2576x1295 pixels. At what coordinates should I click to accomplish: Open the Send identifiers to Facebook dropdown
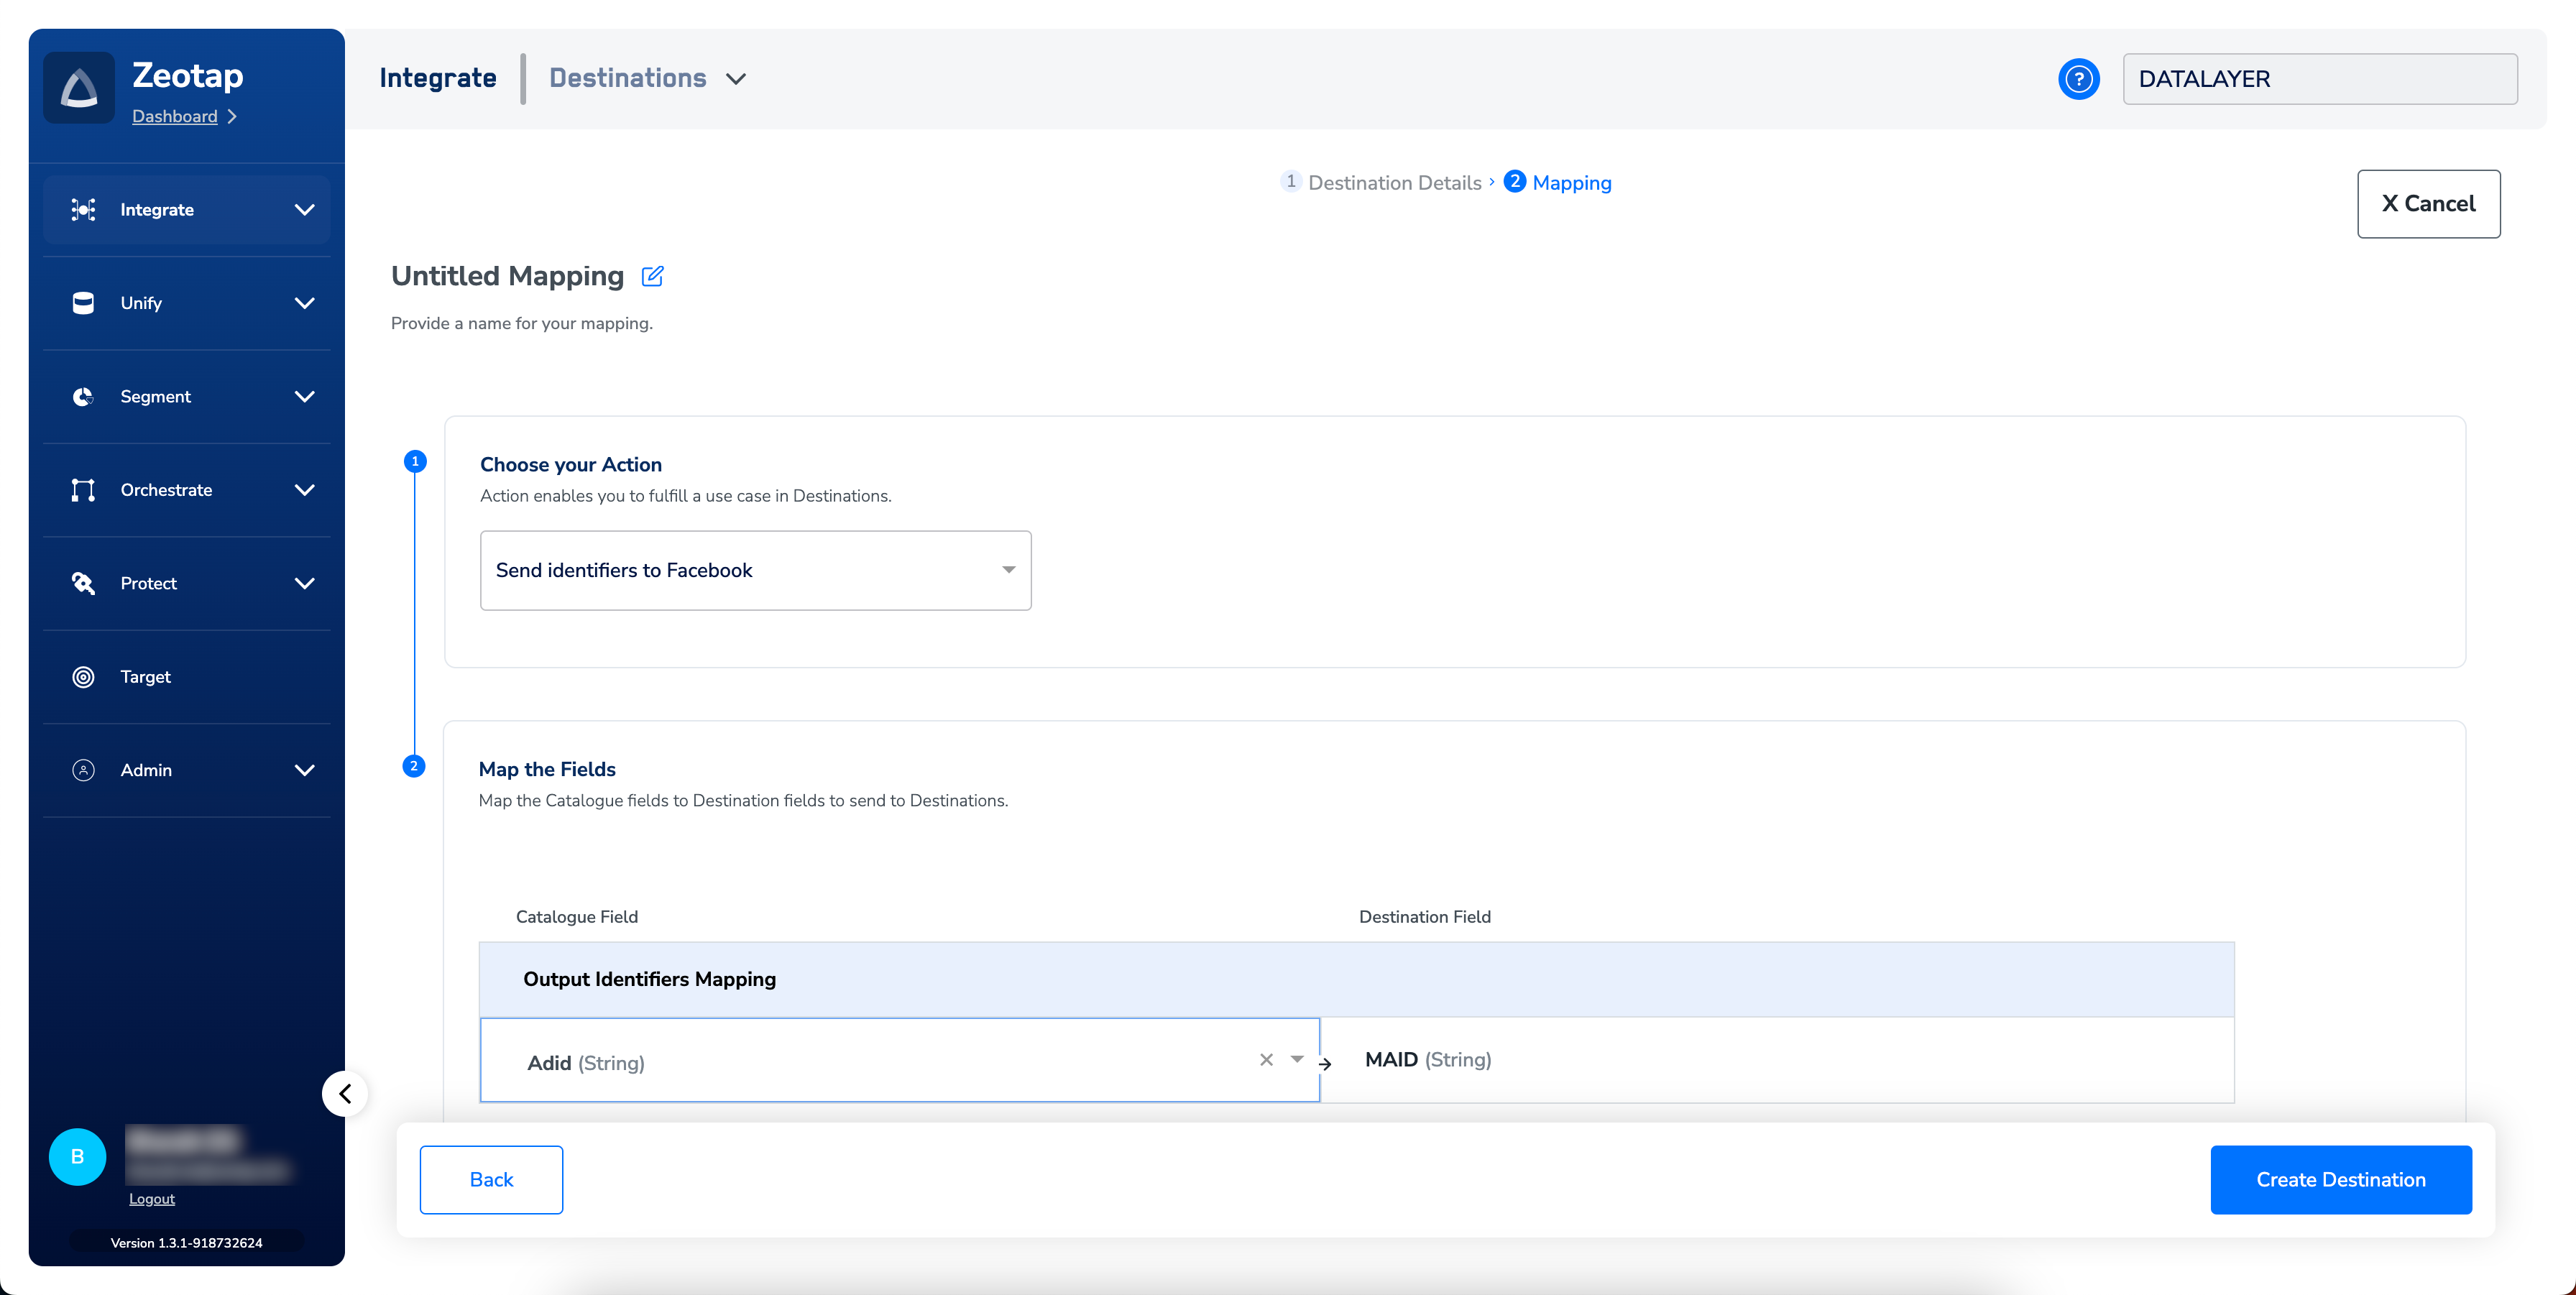pyautogui.click(x=755, y=570)
